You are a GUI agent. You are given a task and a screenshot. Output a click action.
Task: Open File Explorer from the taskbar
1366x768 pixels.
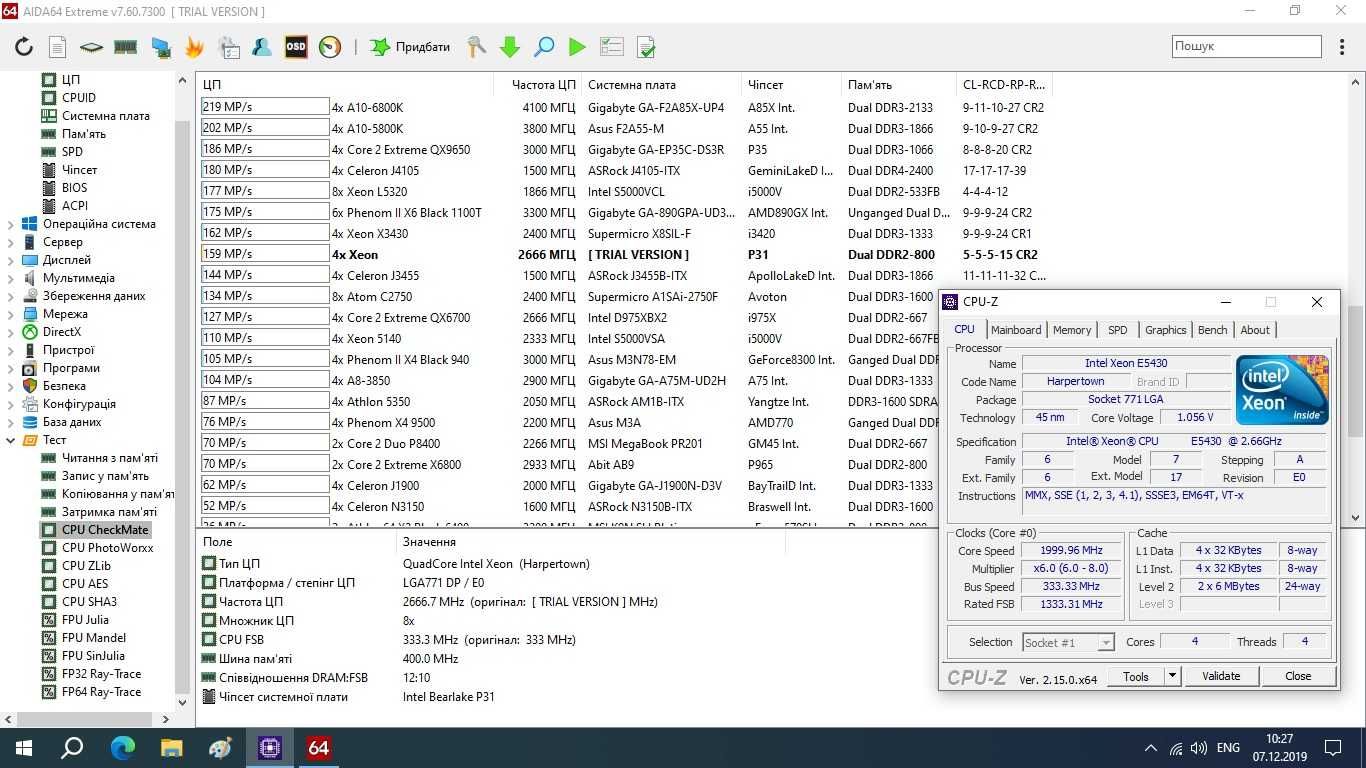pos(171,747)
